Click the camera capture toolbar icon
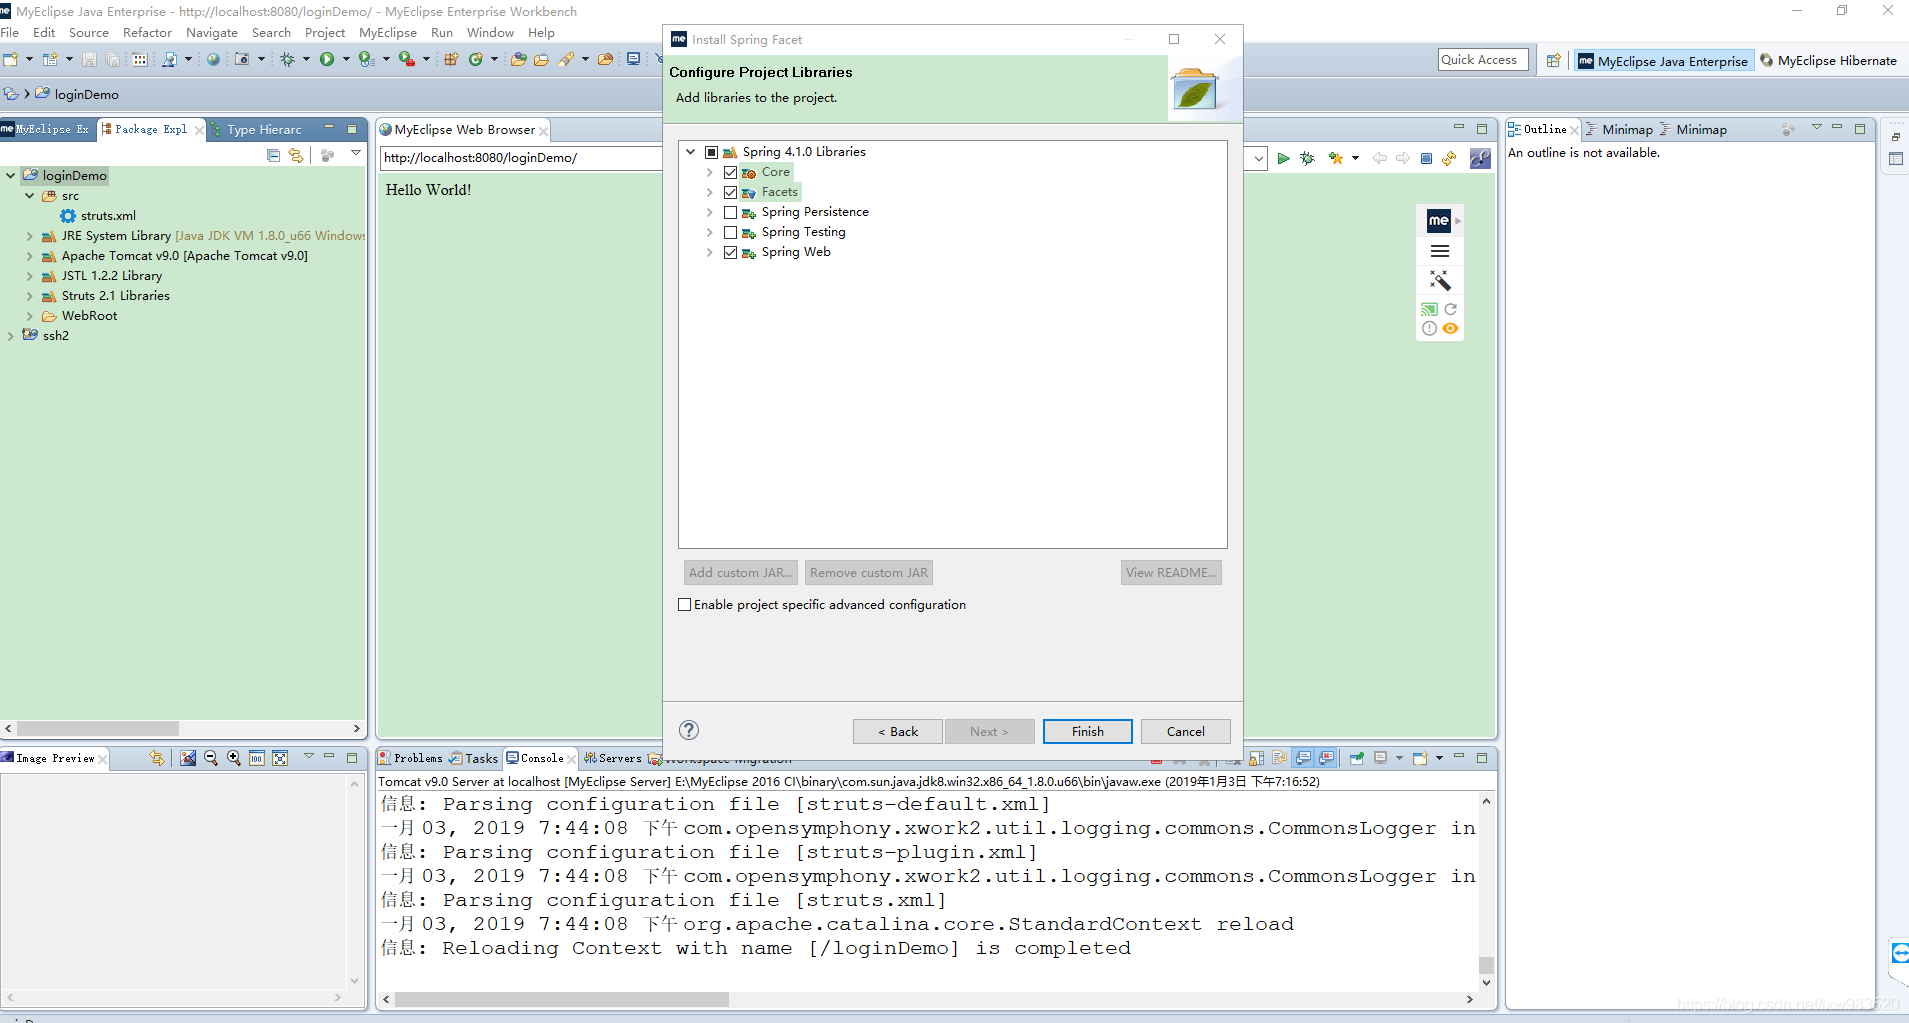 point(241,60)
